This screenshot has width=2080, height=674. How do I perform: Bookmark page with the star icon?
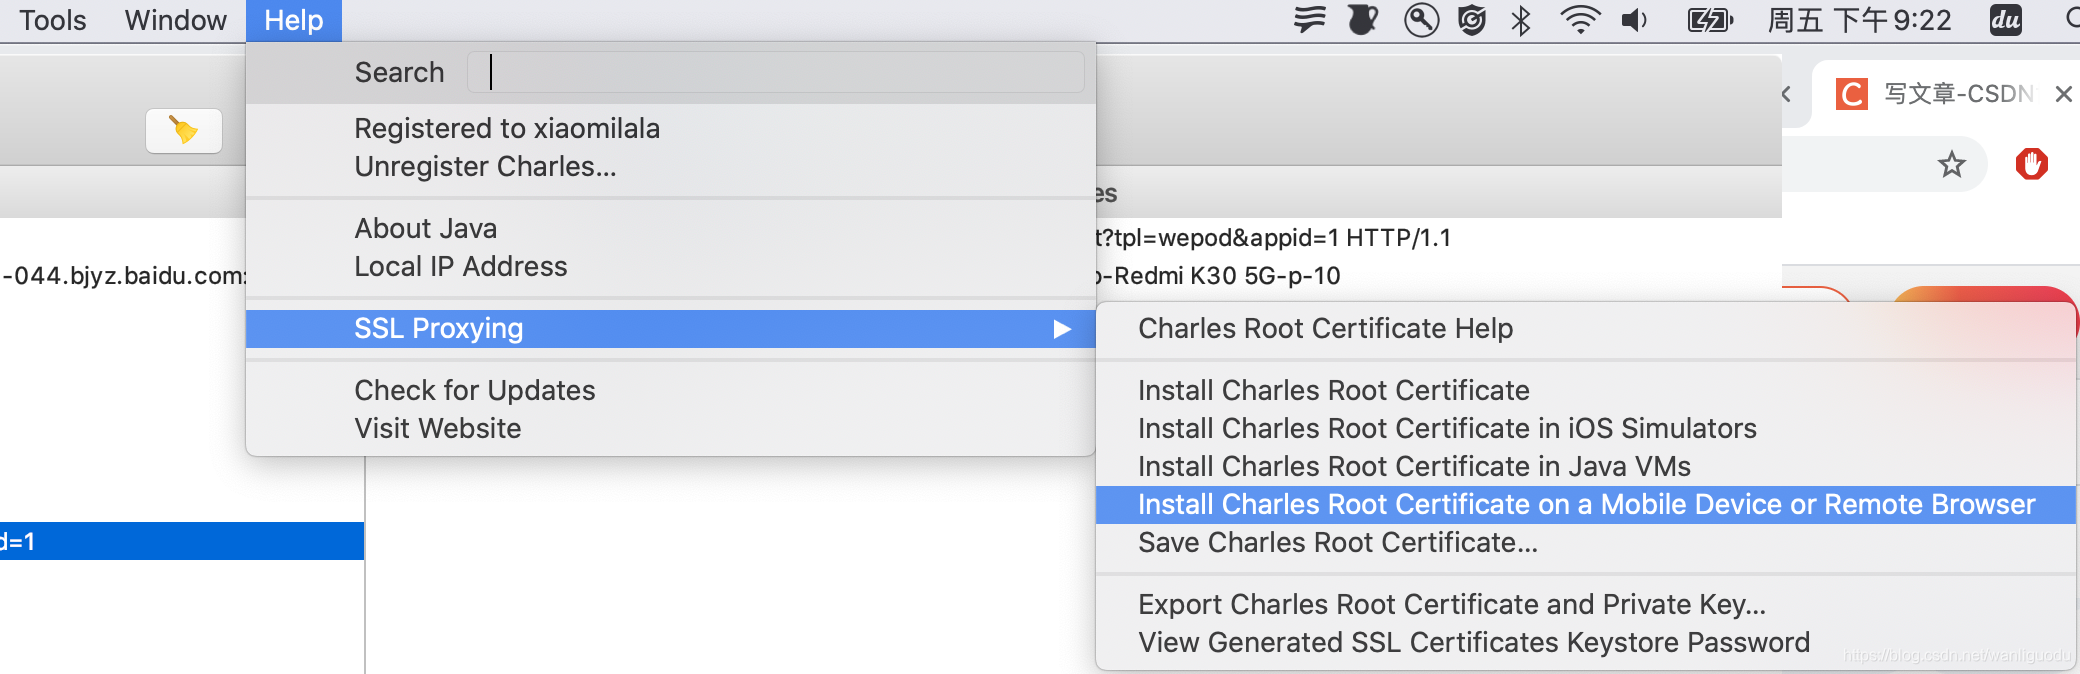pyautogui.click(x=1951, y=164)
